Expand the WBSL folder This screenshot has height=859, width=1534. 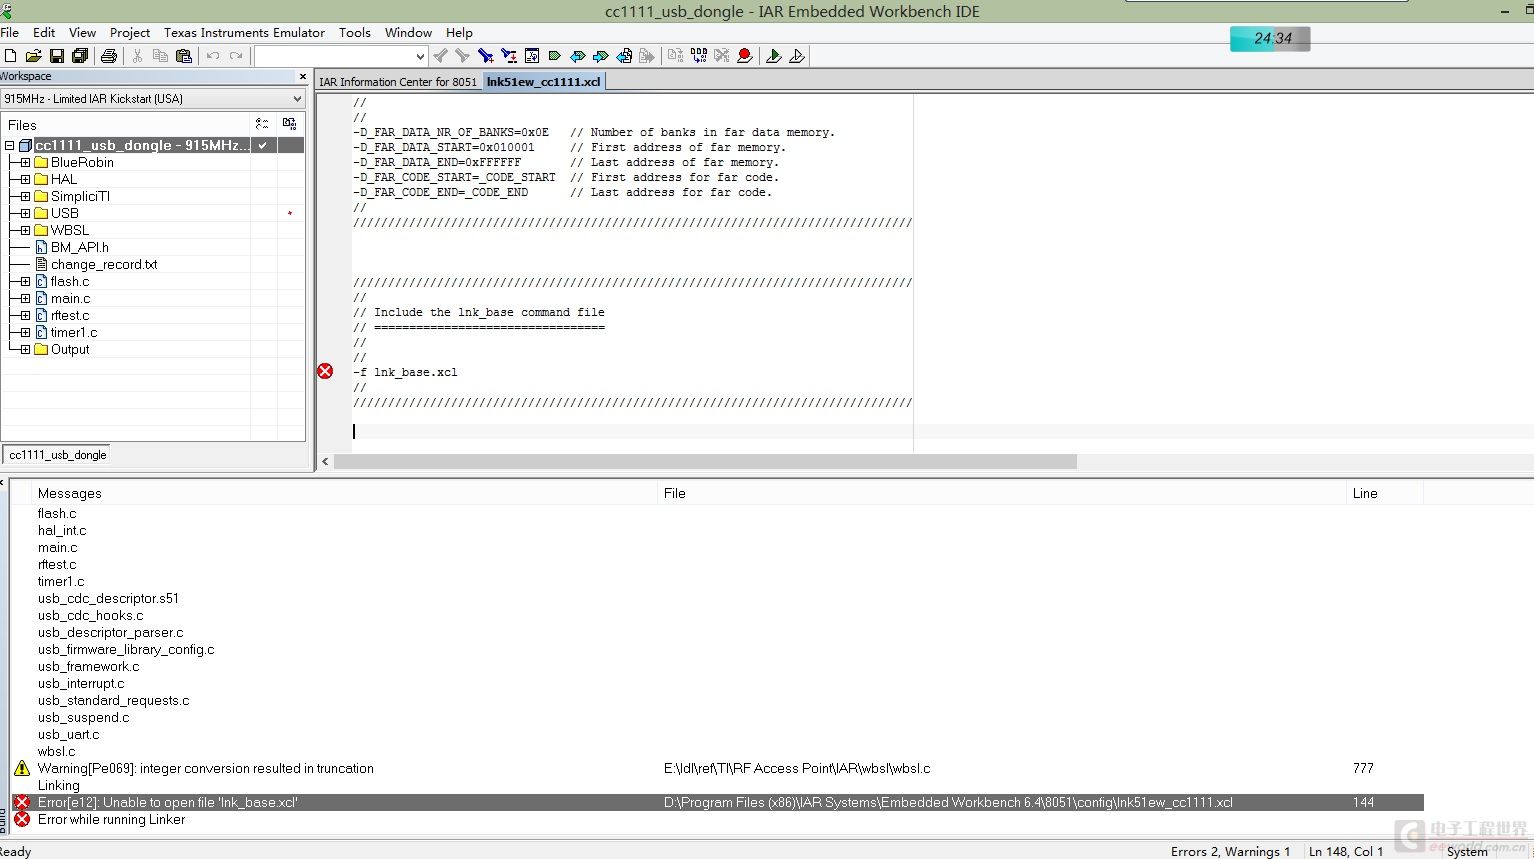[x=25, y=230]
